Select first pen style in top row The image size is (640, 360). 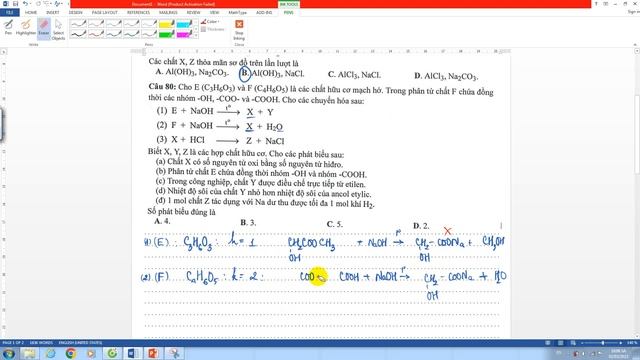(x=78, y=24)
